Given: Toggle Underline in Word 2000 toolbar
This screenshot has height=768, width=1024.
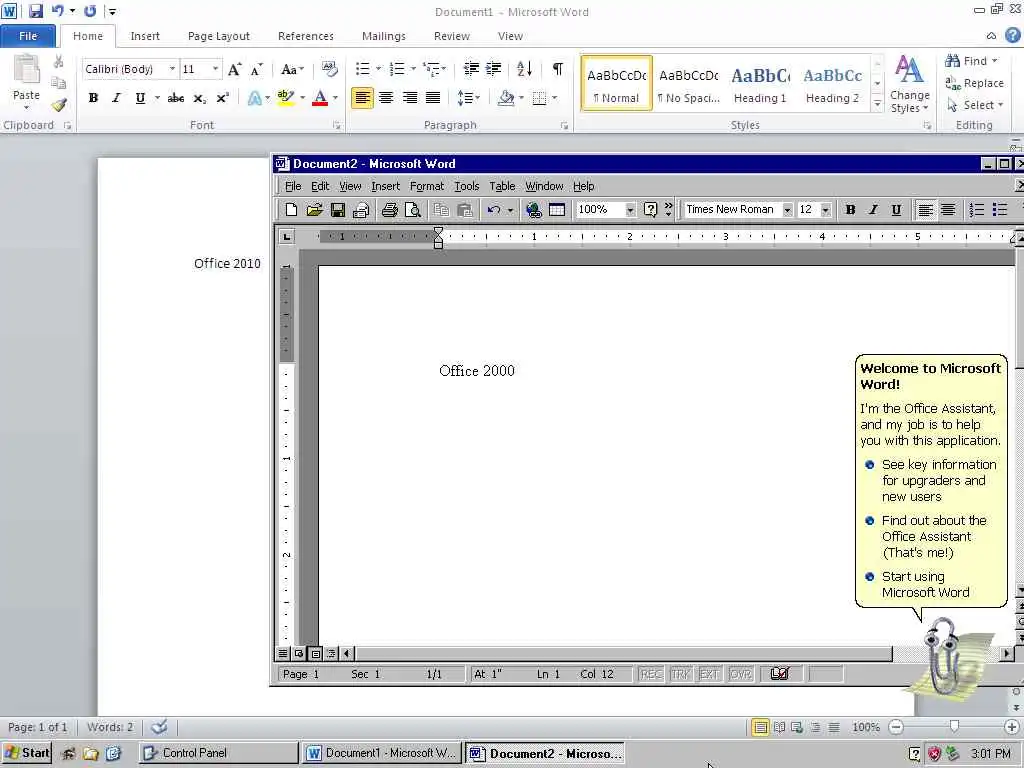Looking at the screenshot, I should tap(896, 210).
